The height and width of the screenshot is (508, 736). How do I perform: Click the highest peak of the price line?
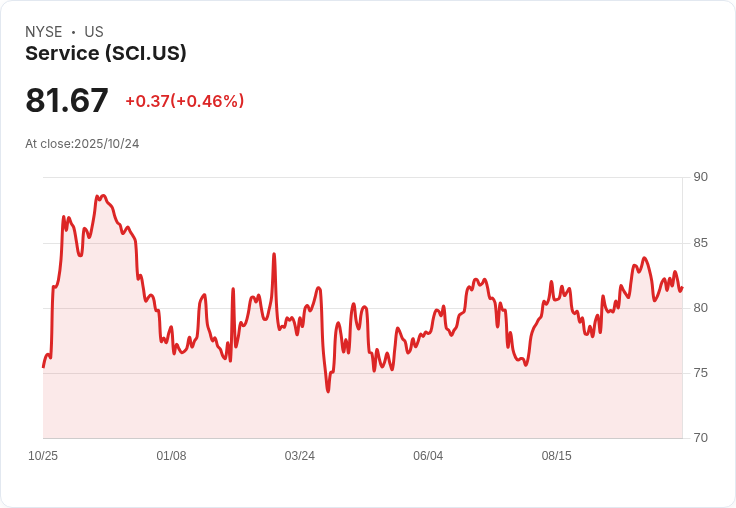[98, 196]
